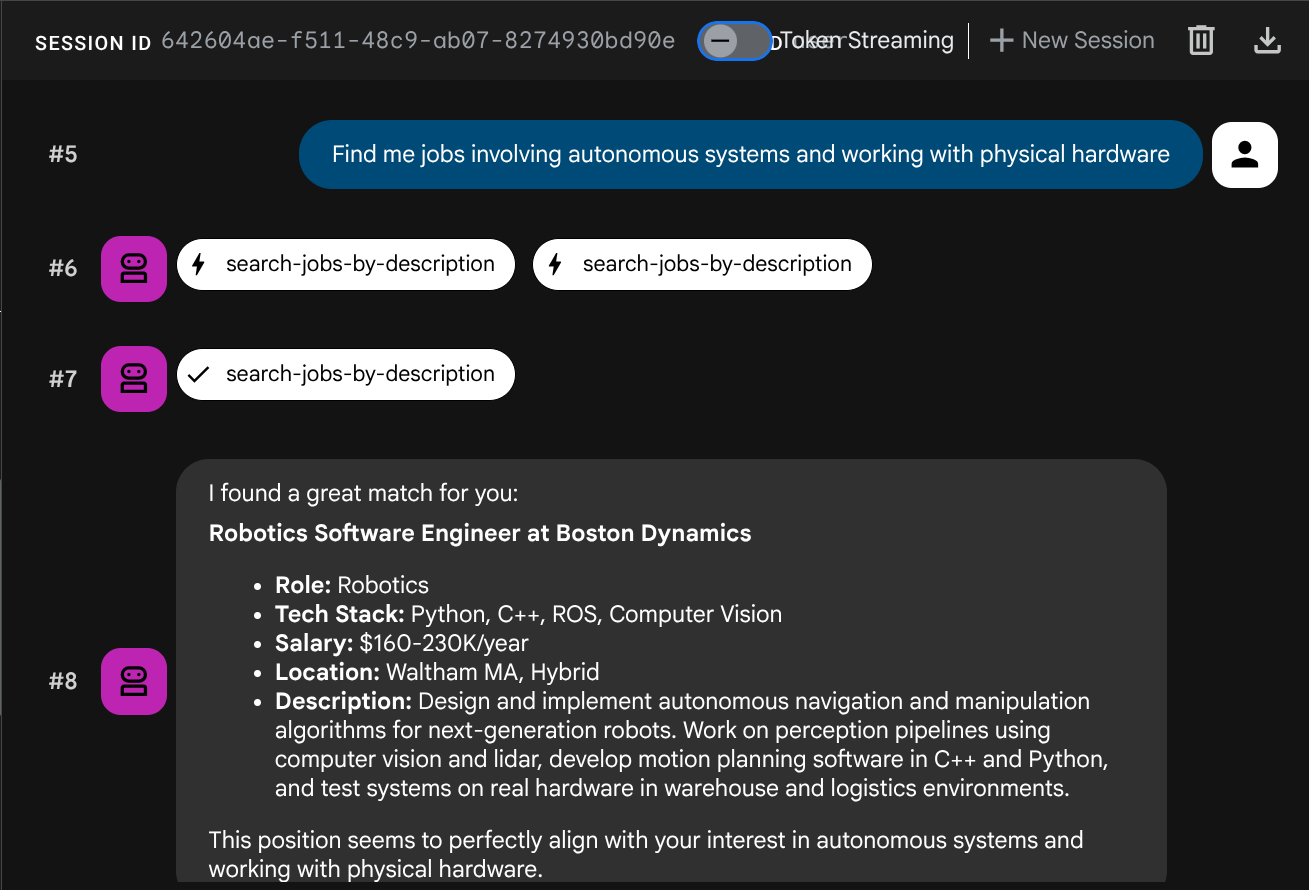Image resolution: width=1309 pixels, height=890 pixels.
Task: Select the #6 event number
Action: point(63,268)
